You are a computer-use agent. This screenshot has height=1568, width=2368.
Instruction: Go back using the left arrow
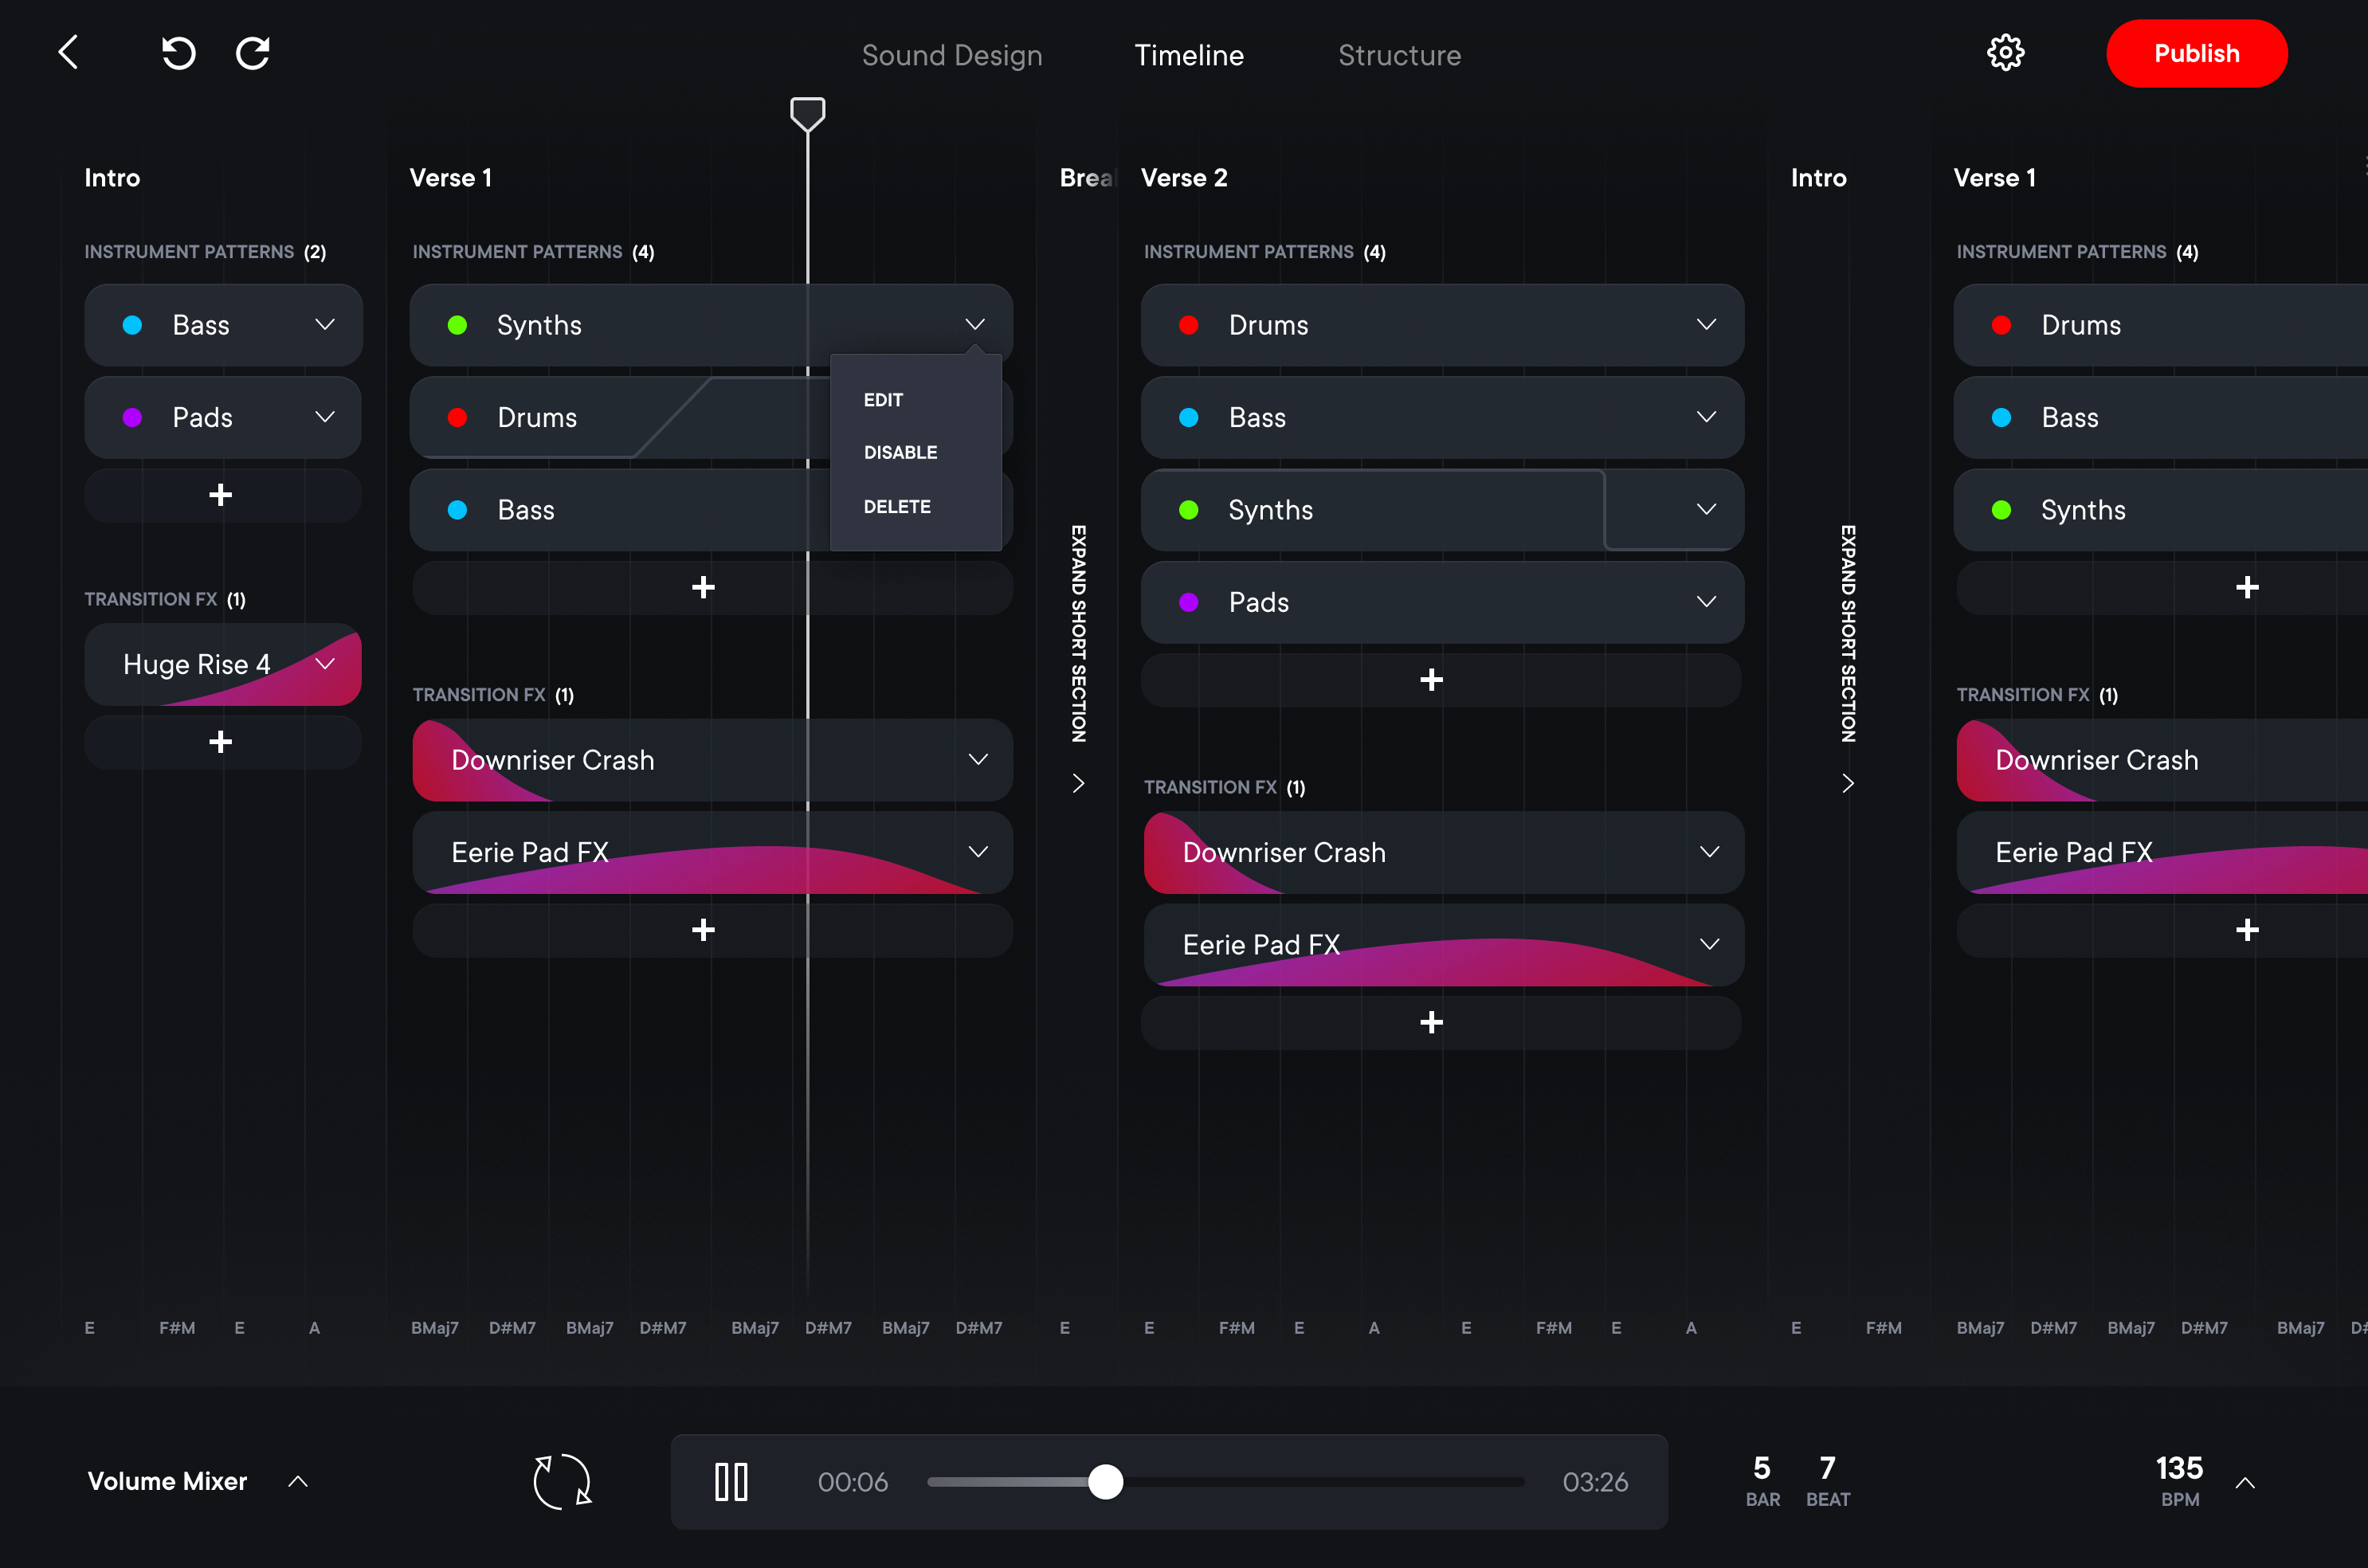pyautogui.click(x=67, y=52)
